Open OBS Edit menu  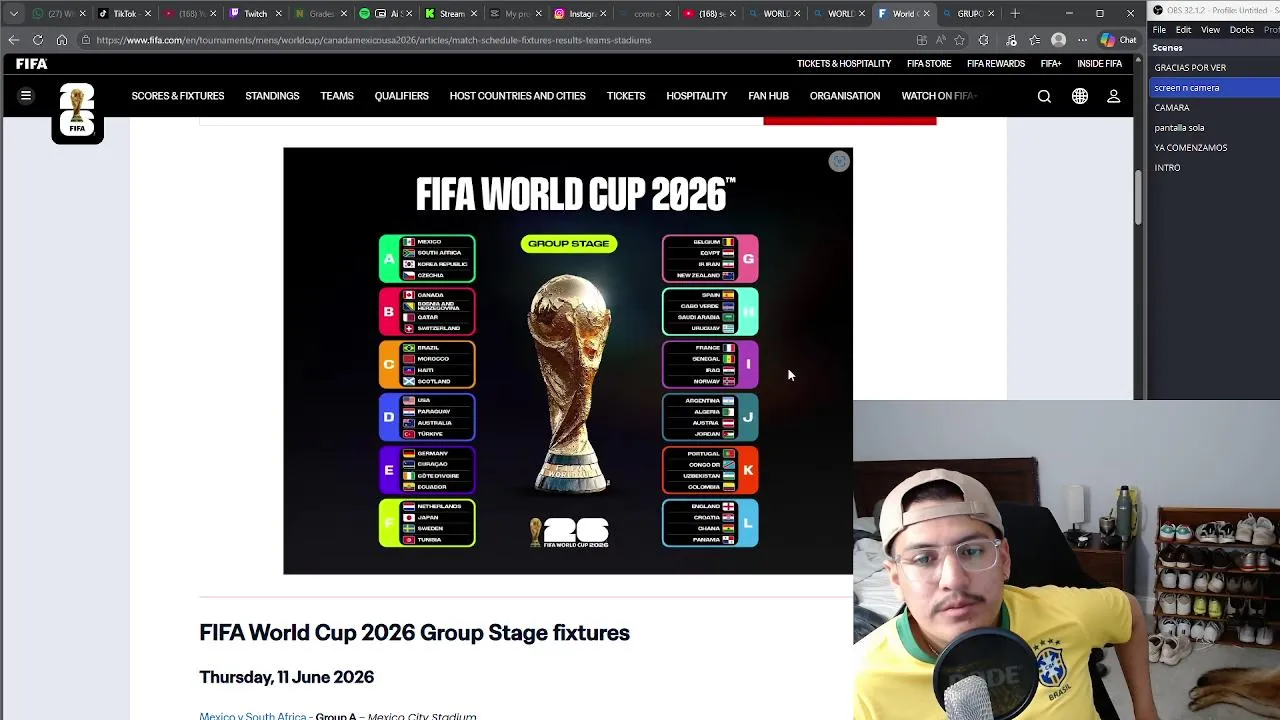click(1183, 30)
